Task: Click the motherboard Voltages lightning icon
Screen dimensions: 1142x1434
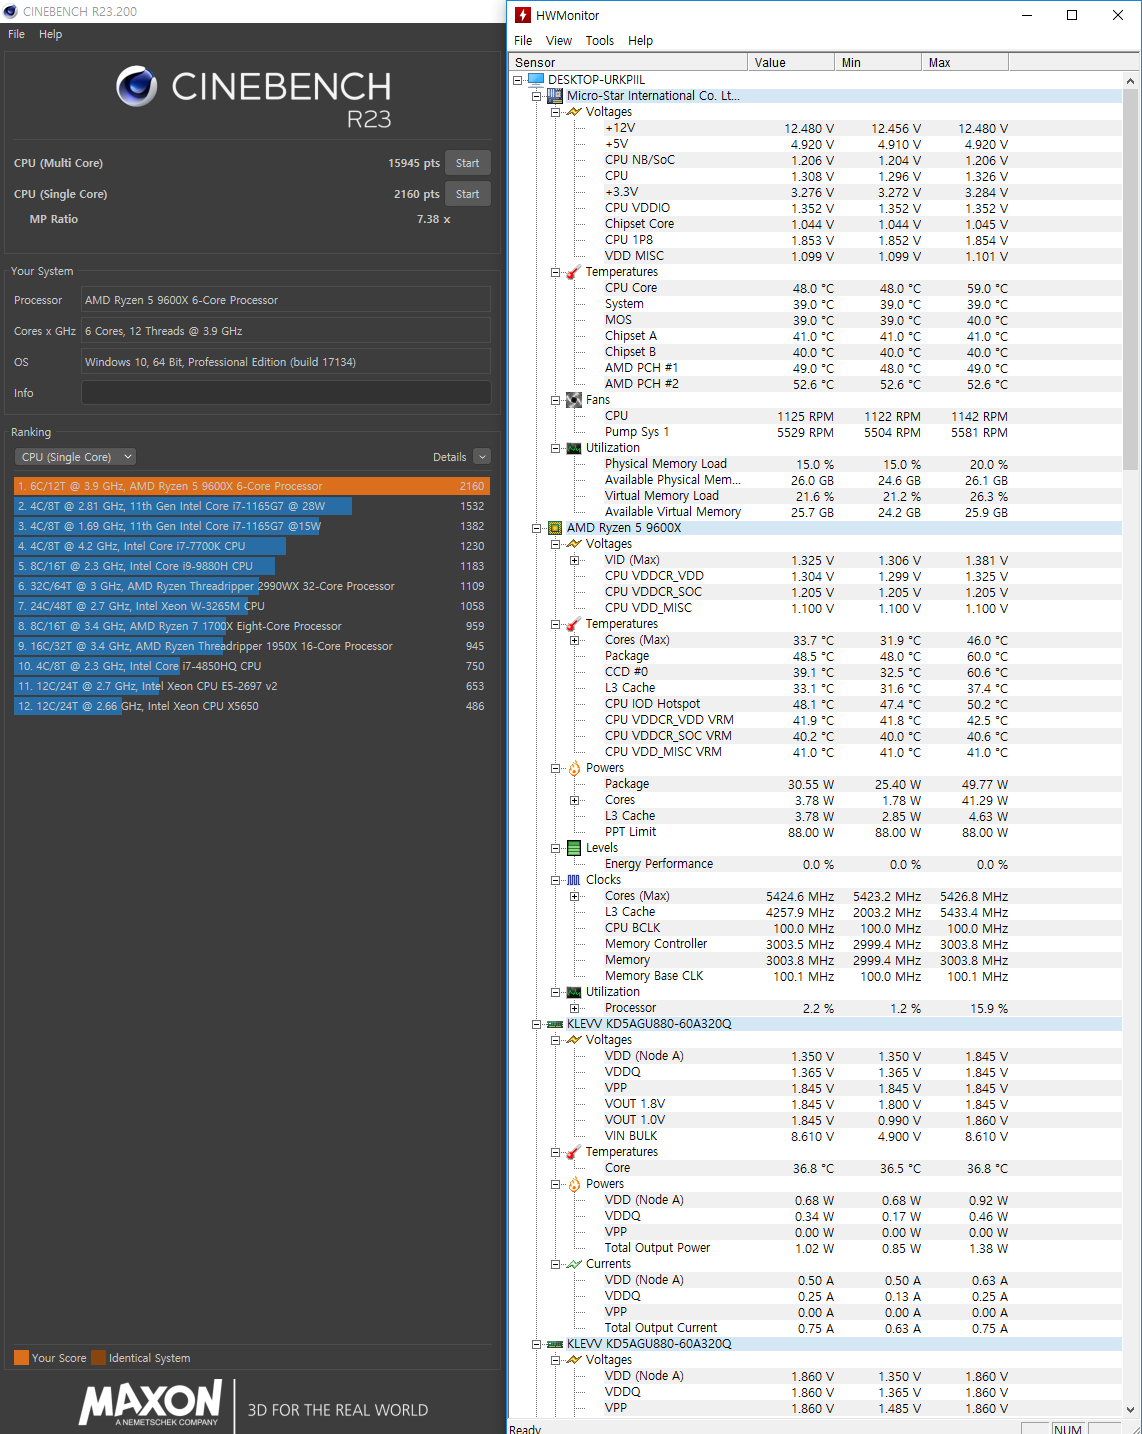Action: 574,112
